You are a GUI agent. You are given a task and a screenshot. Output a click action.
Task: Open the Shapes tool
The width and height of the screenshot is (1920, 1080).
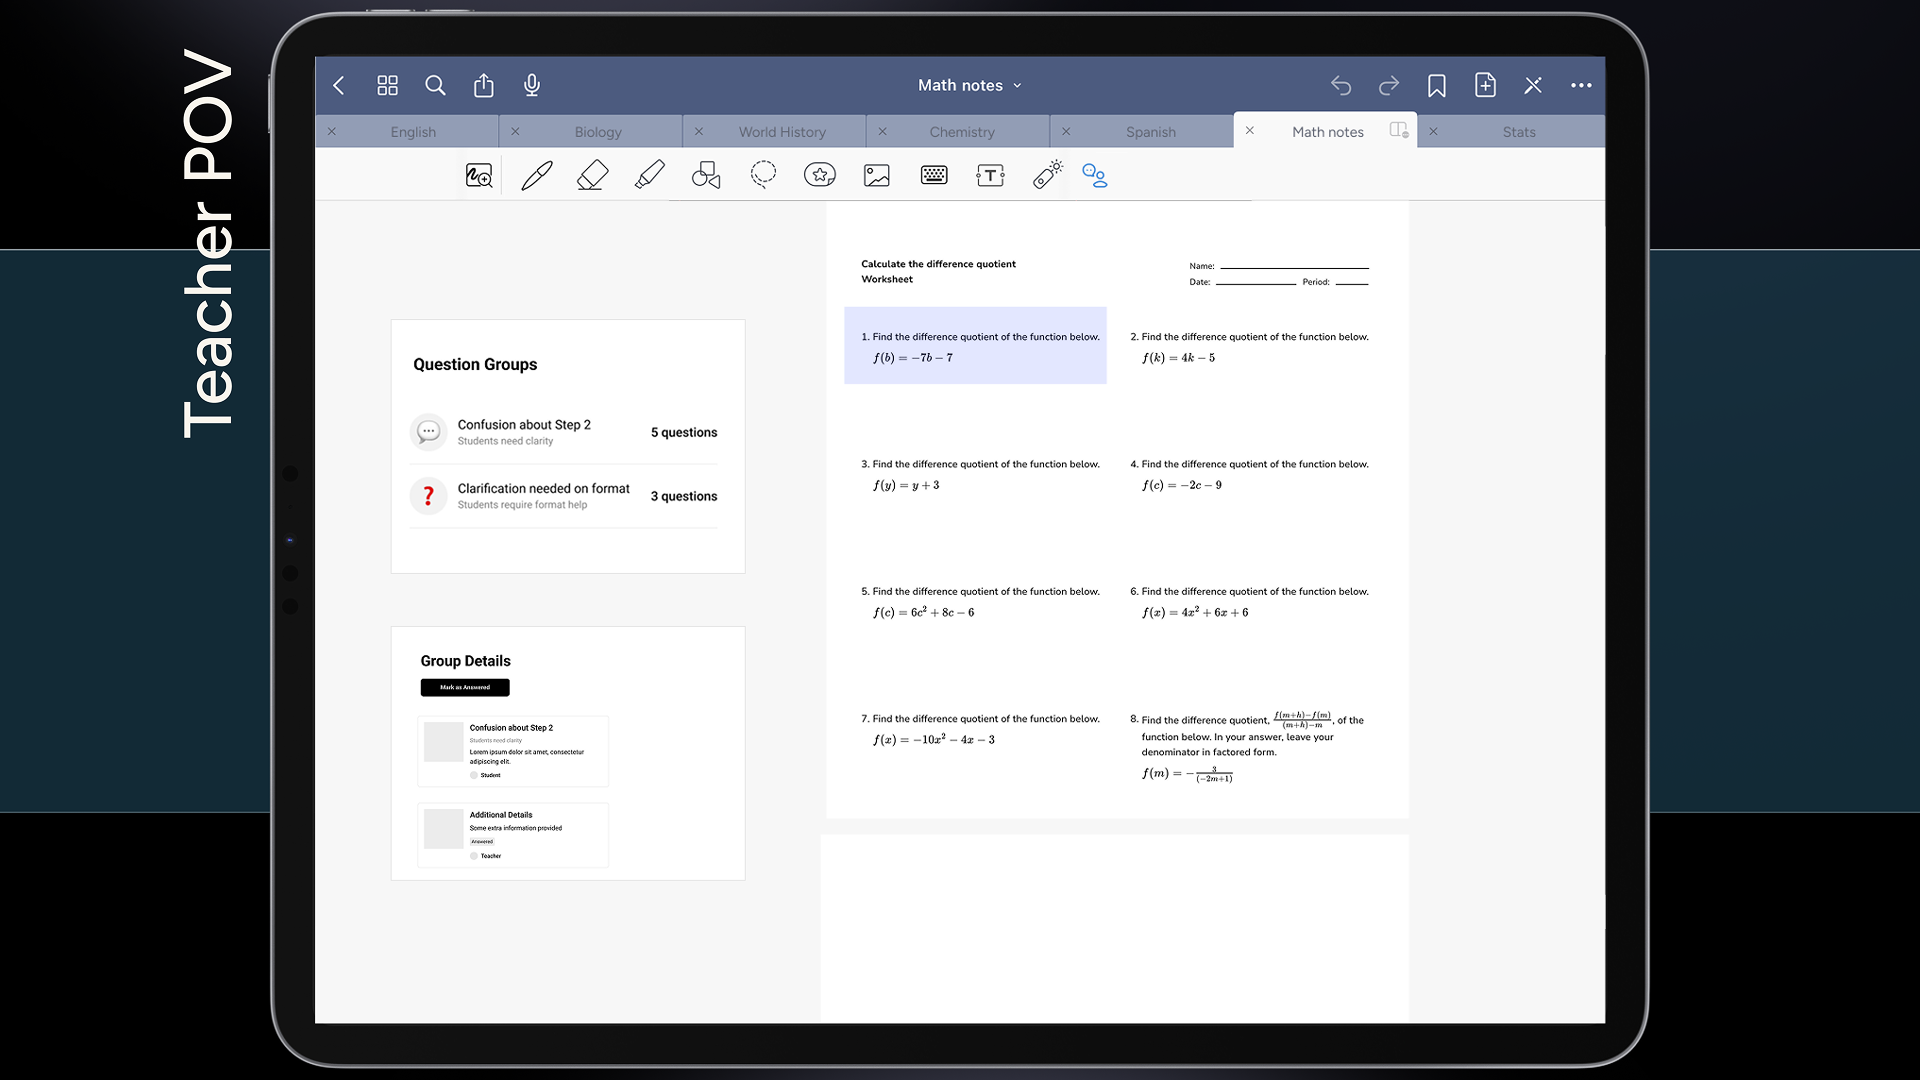(x=706, y=176)
